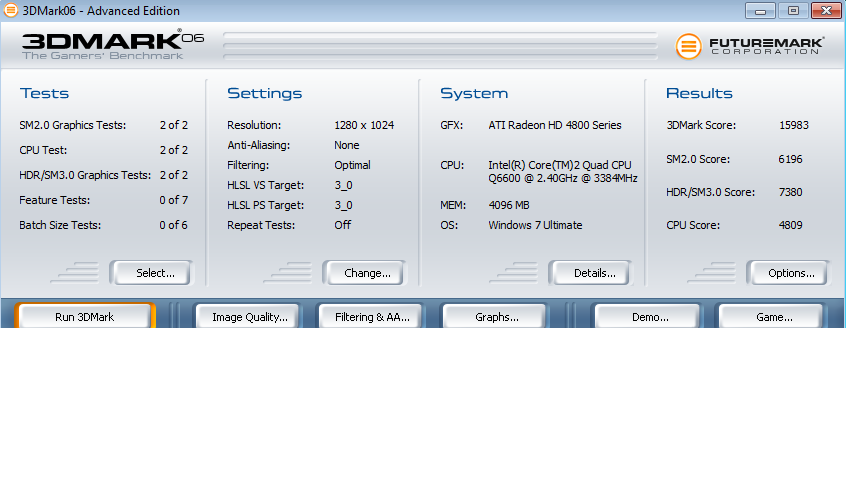Click the 3DMark06 Gamers' Benchmark logo
Image resolution: width=846 pixels, height=480 pixels.
[112, 44]
